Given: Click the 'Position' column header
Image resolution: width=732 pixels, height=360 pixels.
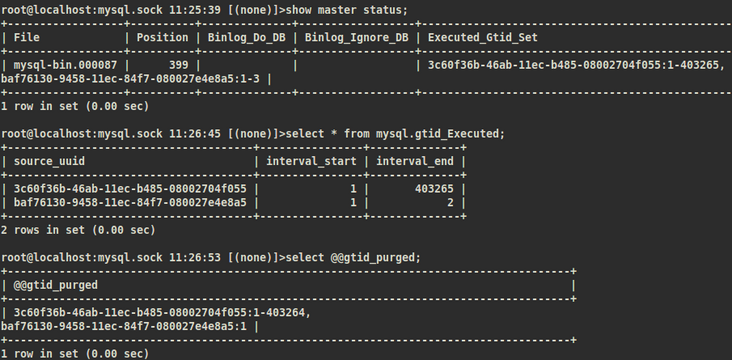Looking at the screenshot, I should pos(162,37).
